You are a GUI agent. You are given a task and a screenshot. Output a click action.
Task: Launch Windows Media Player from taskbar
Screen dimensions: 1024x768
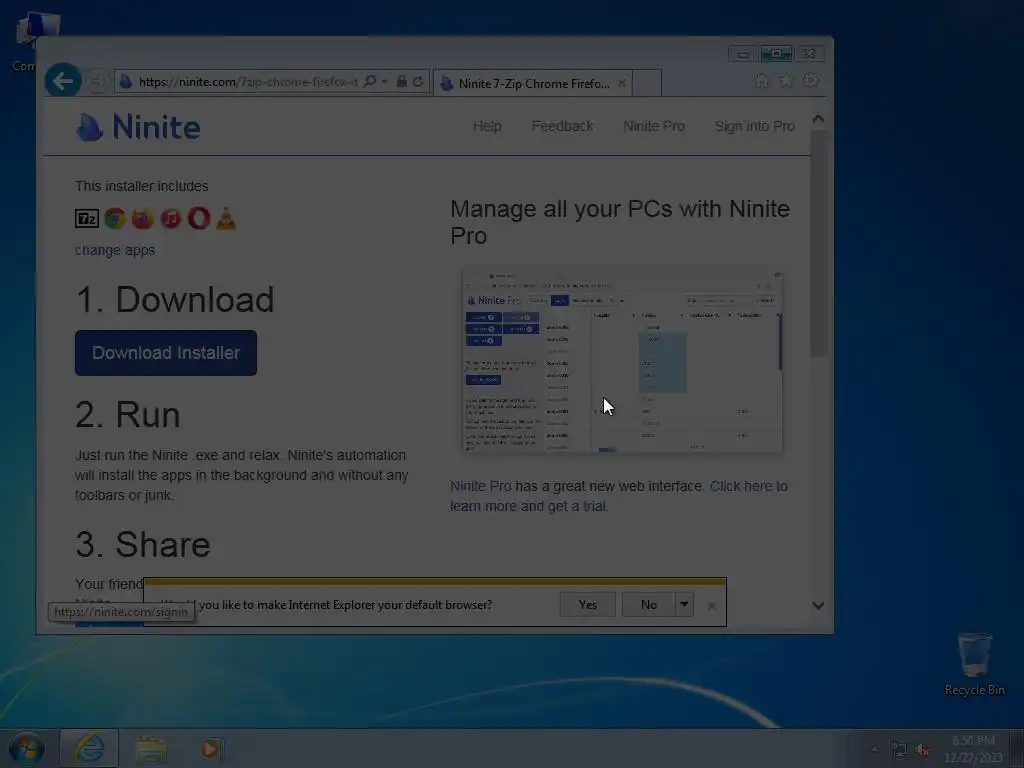coord(210,748)
